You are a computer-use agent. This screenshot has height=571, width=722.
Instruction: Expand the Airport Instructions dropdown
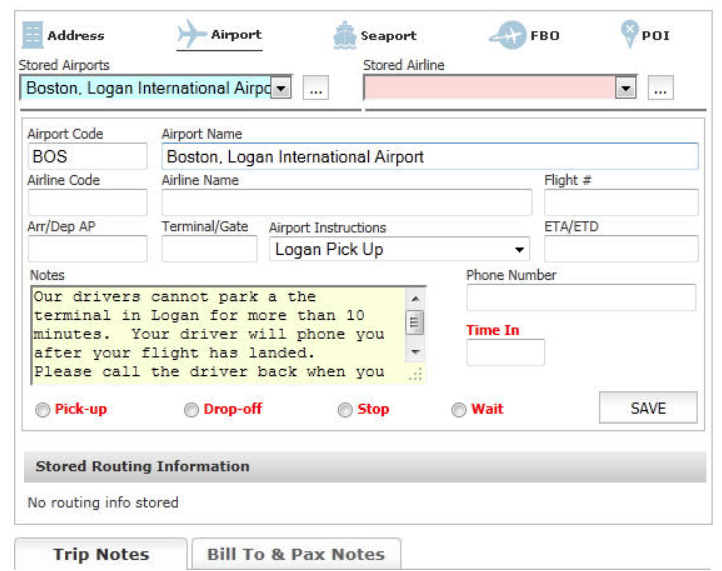(x=520, y=250)
